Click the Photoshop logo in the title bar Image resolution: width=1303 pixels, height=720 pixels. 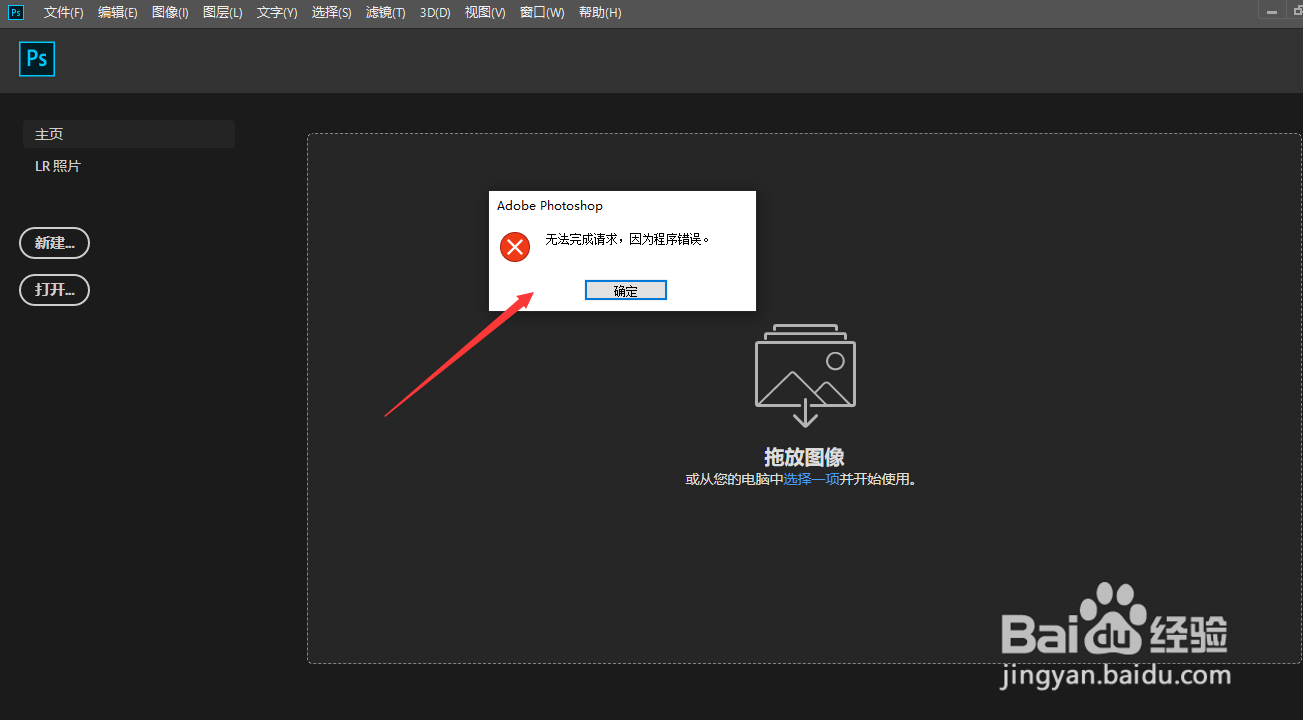16,12
